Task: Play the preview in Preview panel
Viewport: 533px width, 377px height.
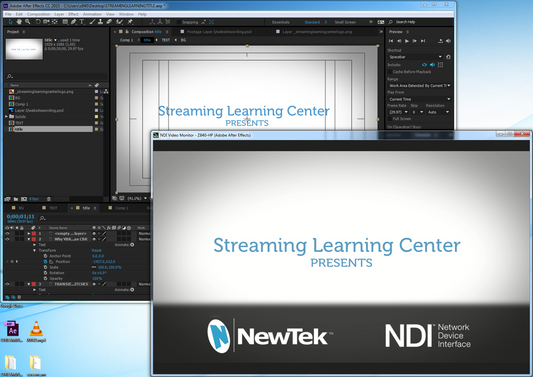Action: (x=407, y=41)
